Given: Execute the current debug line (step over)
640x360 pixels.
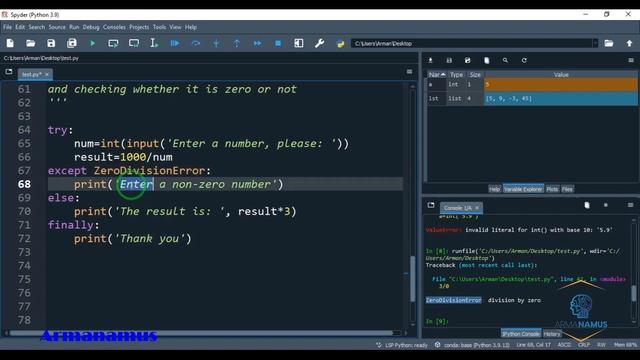Looking at the screenshot, I should click(x=196, y=43).
